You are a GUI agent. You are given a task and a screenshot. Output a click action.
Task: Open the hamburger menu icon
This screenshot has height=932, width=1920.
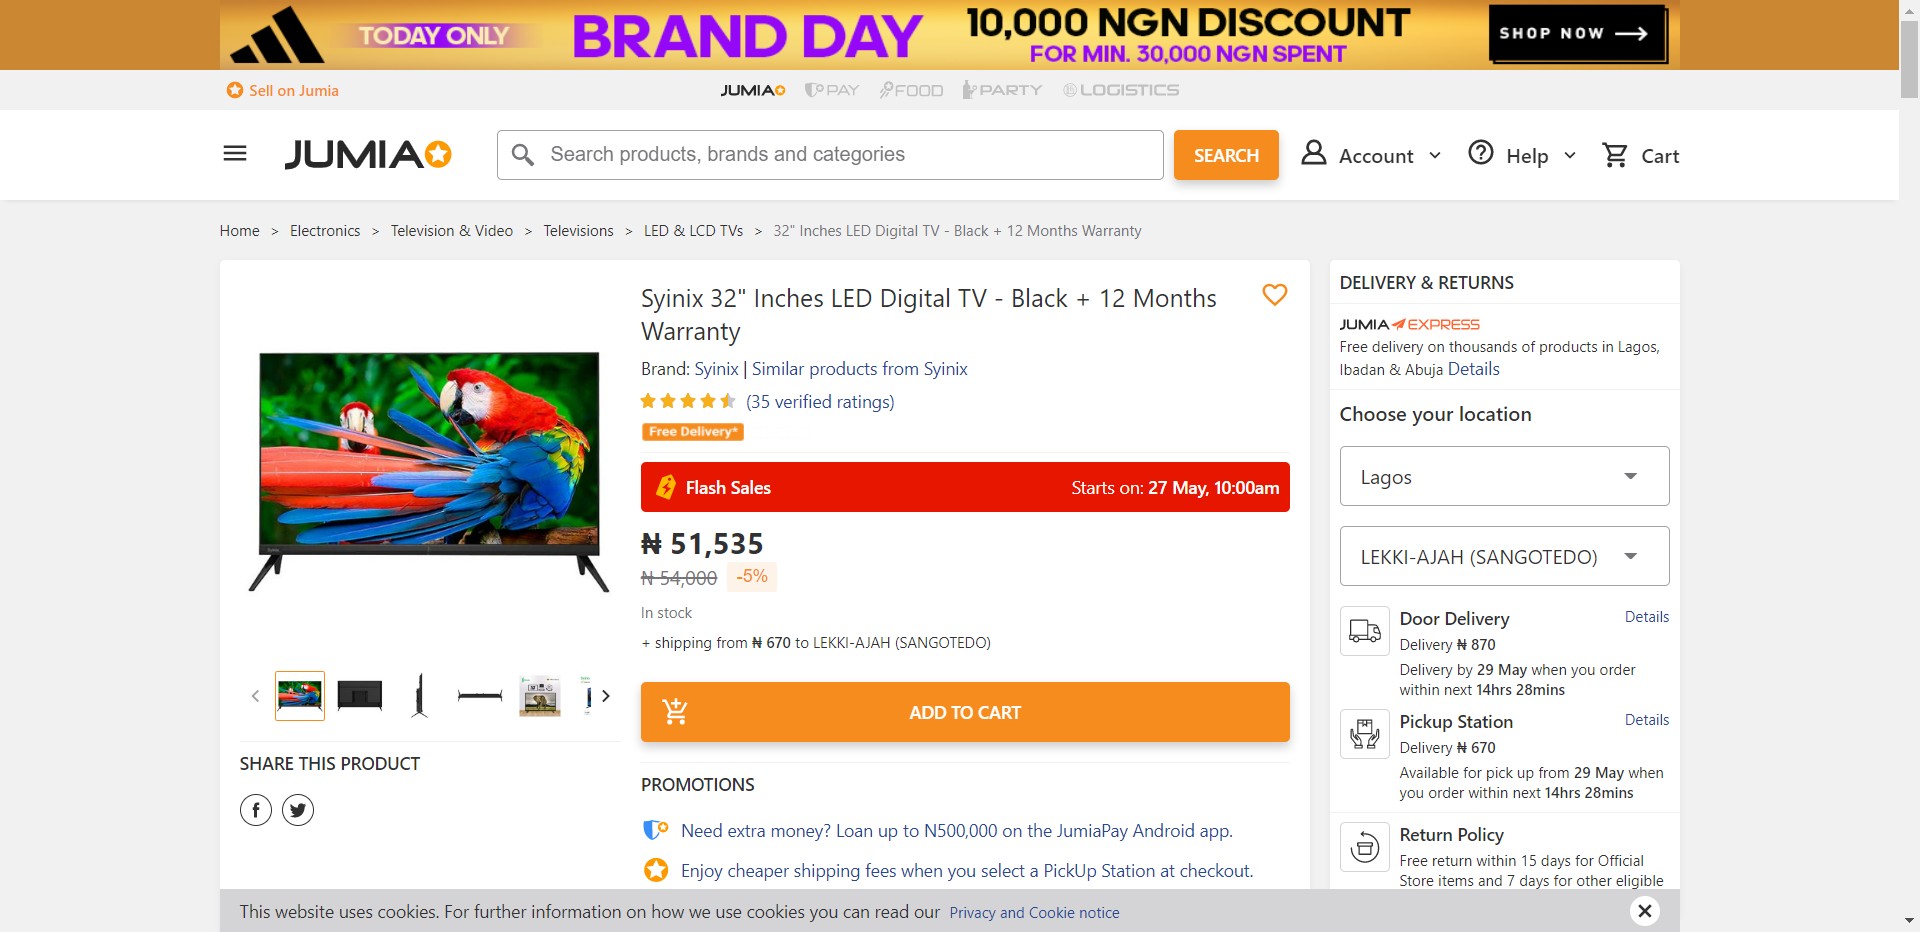235,154
